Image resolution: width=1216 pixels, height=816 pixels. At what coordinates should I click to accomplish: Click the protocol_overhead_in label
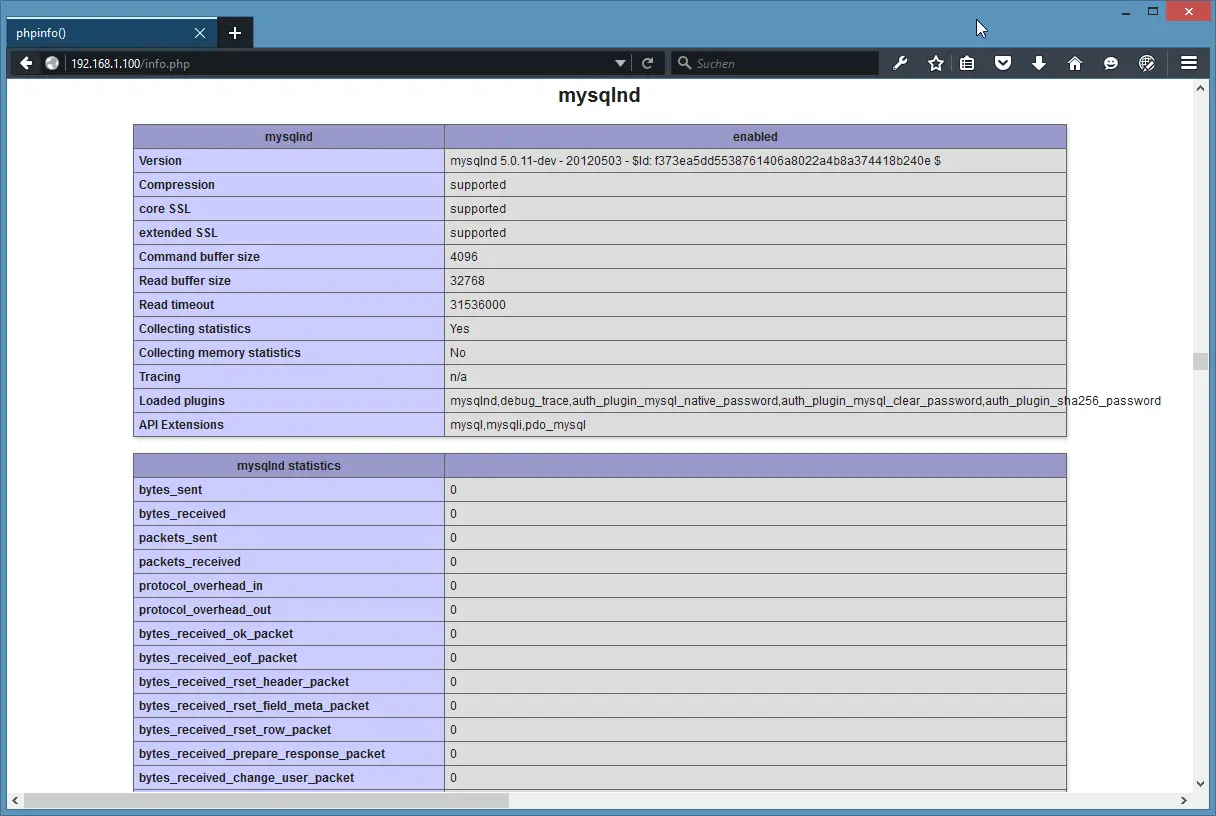pos(201,586)
